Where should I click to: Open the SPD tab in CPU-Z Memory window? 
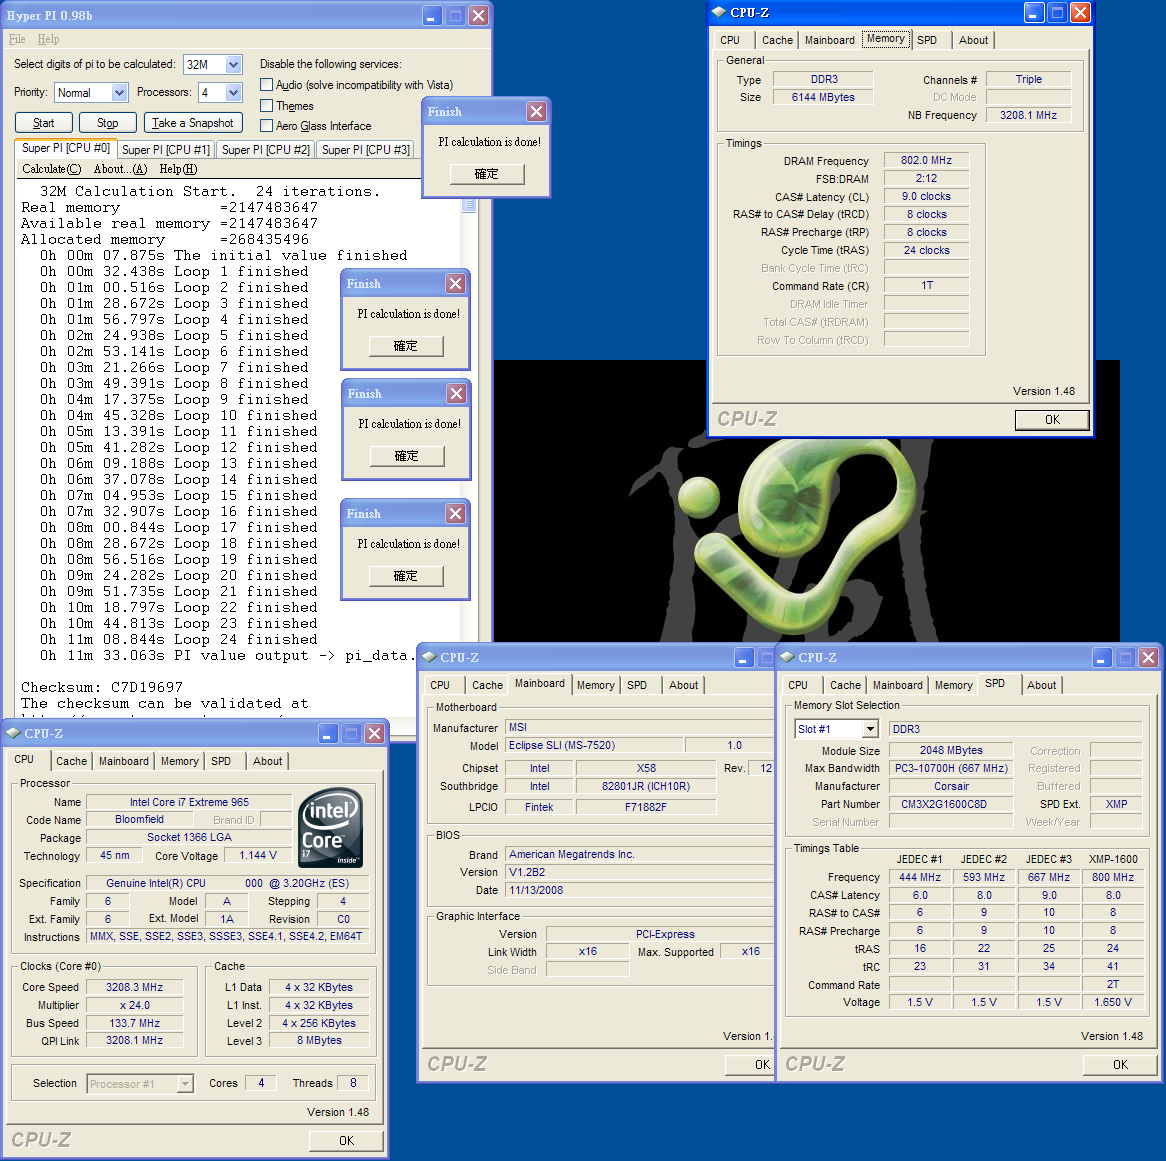pyautogui.click(x=927, y=40)
